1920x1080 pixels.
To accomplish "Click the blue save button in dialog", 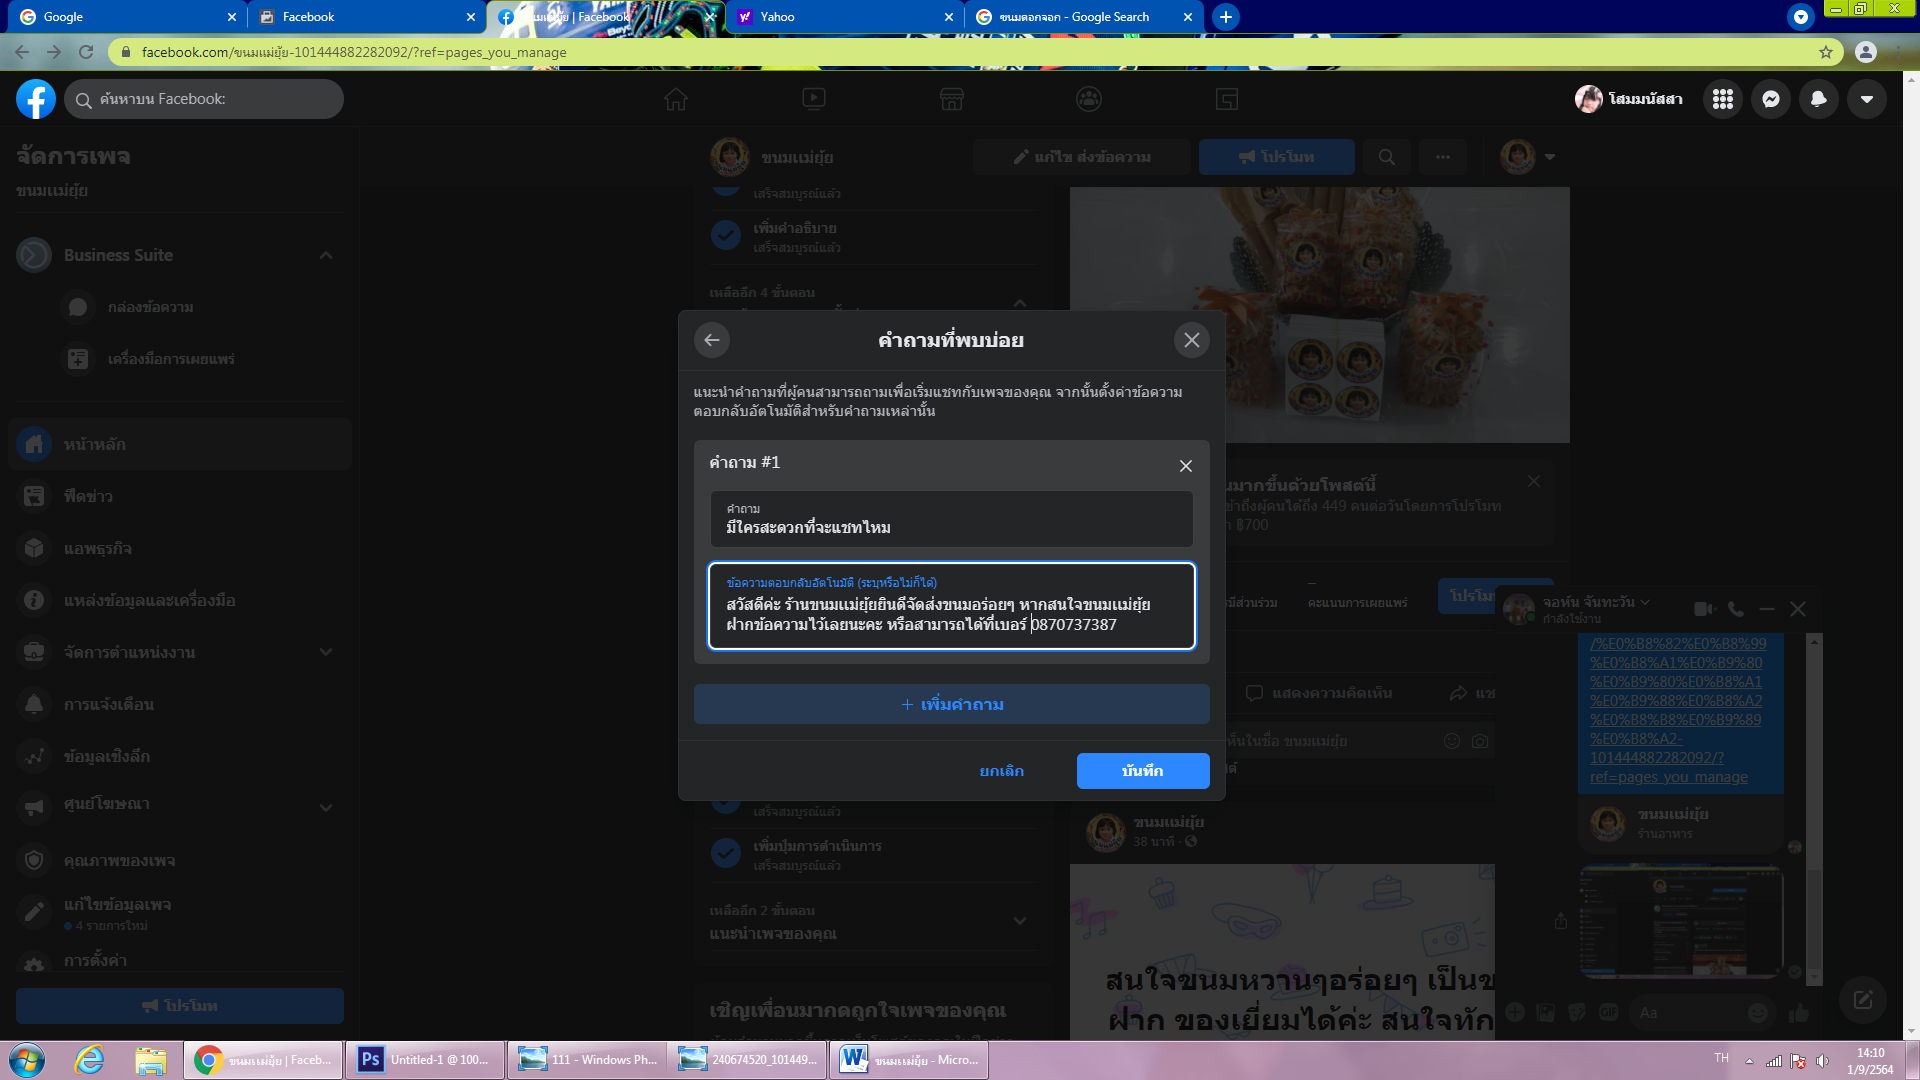I will pyautogui.click(x=1142, y=771).
